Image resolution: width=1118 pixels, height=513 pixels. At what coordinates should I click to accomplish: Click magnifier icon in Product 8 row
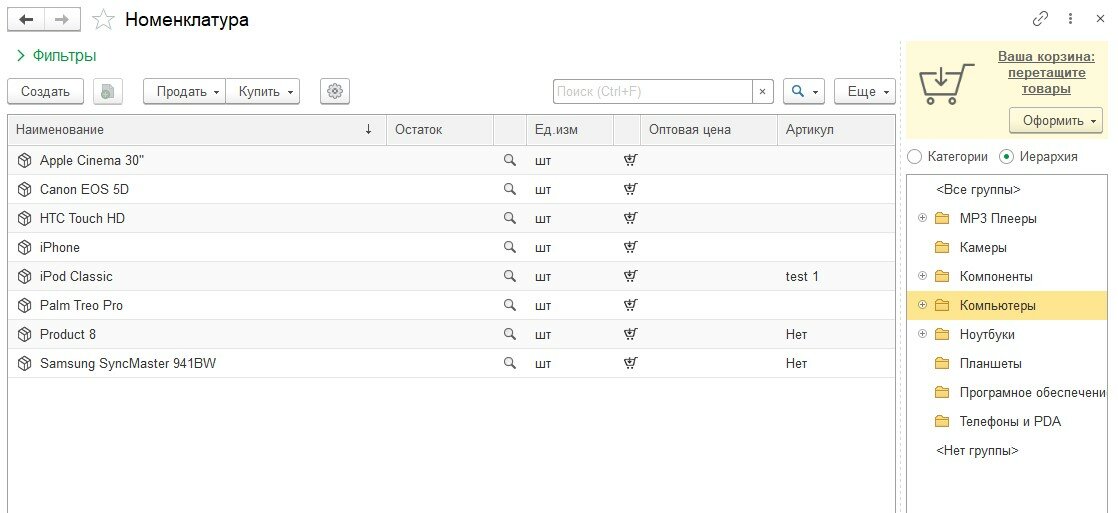click(509, 333)
